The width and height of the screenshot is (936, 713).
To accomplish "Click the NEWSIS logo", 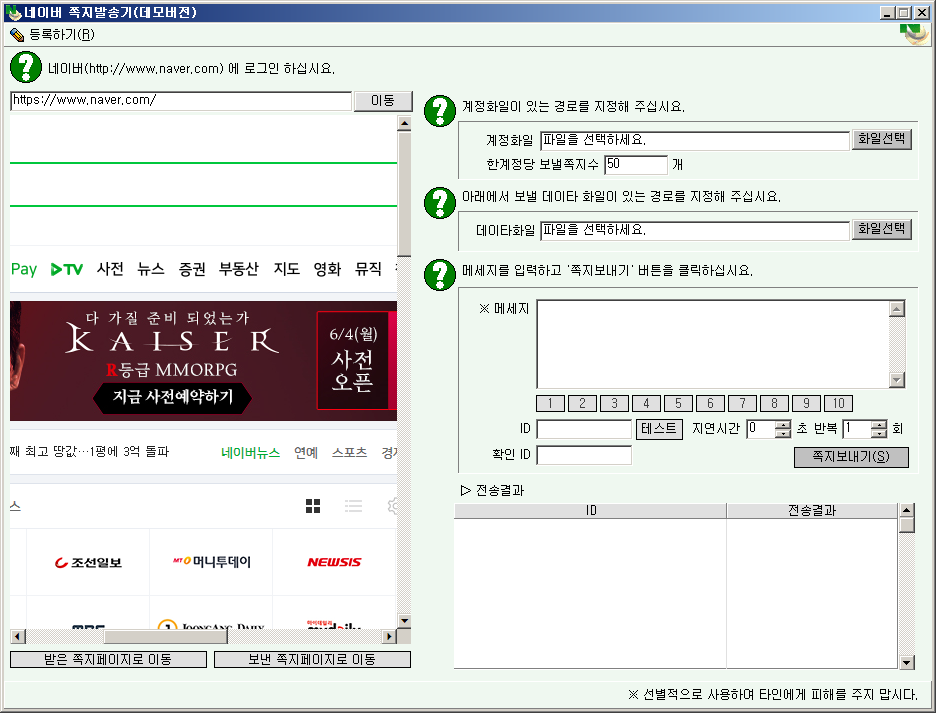I will pos(334,562).
